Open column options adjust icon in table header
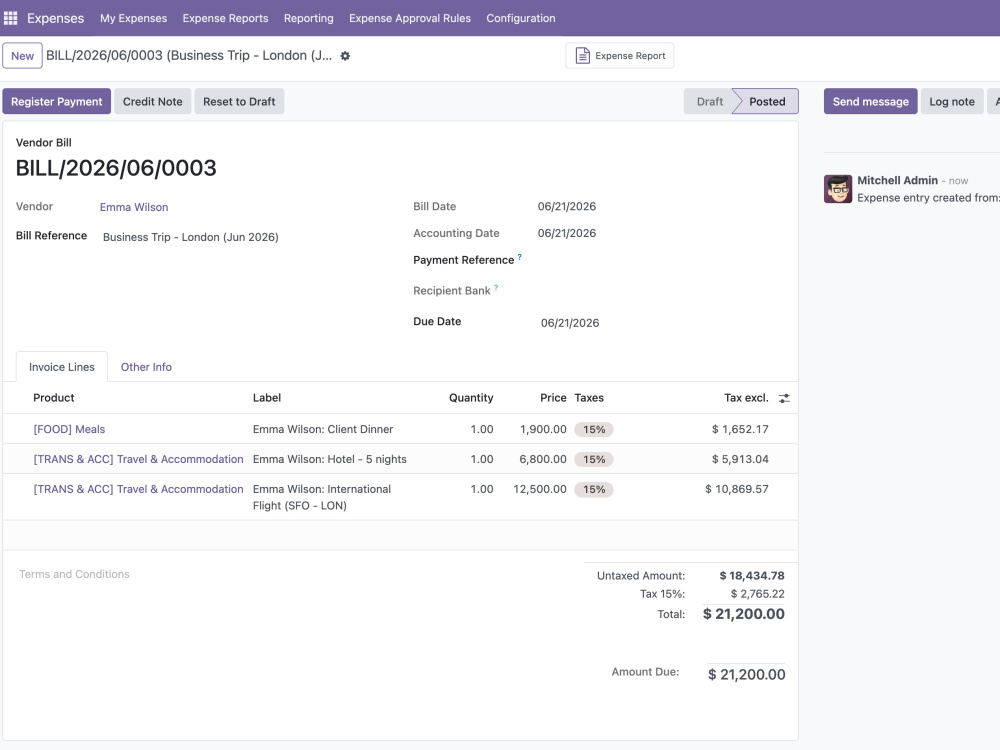Viewport: 1000px width, 750px height. (x=784, y=398)
